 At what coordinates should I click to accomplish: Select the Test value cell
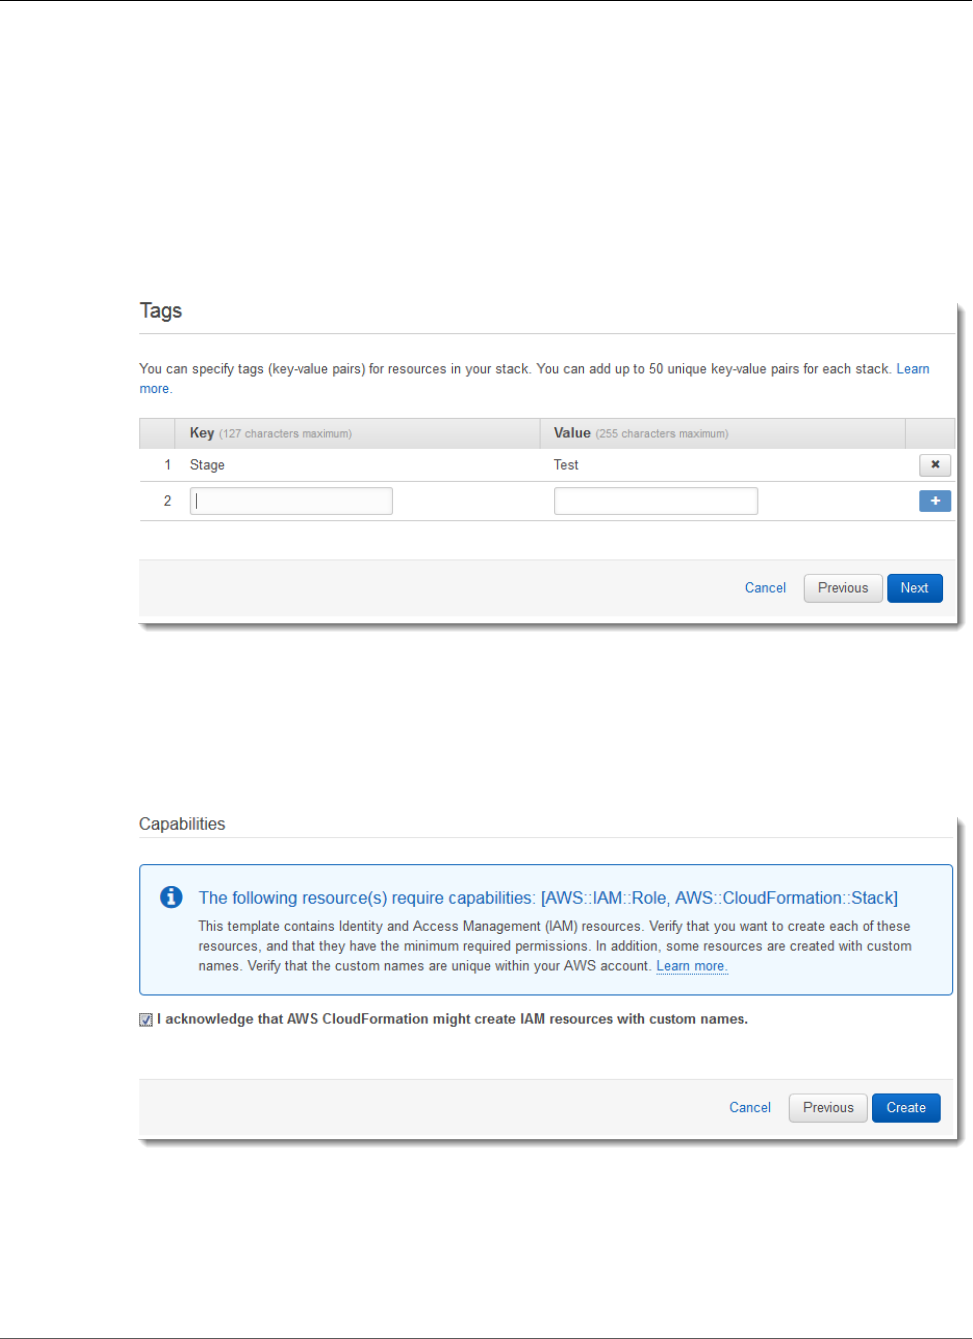(x=566, y=465)
